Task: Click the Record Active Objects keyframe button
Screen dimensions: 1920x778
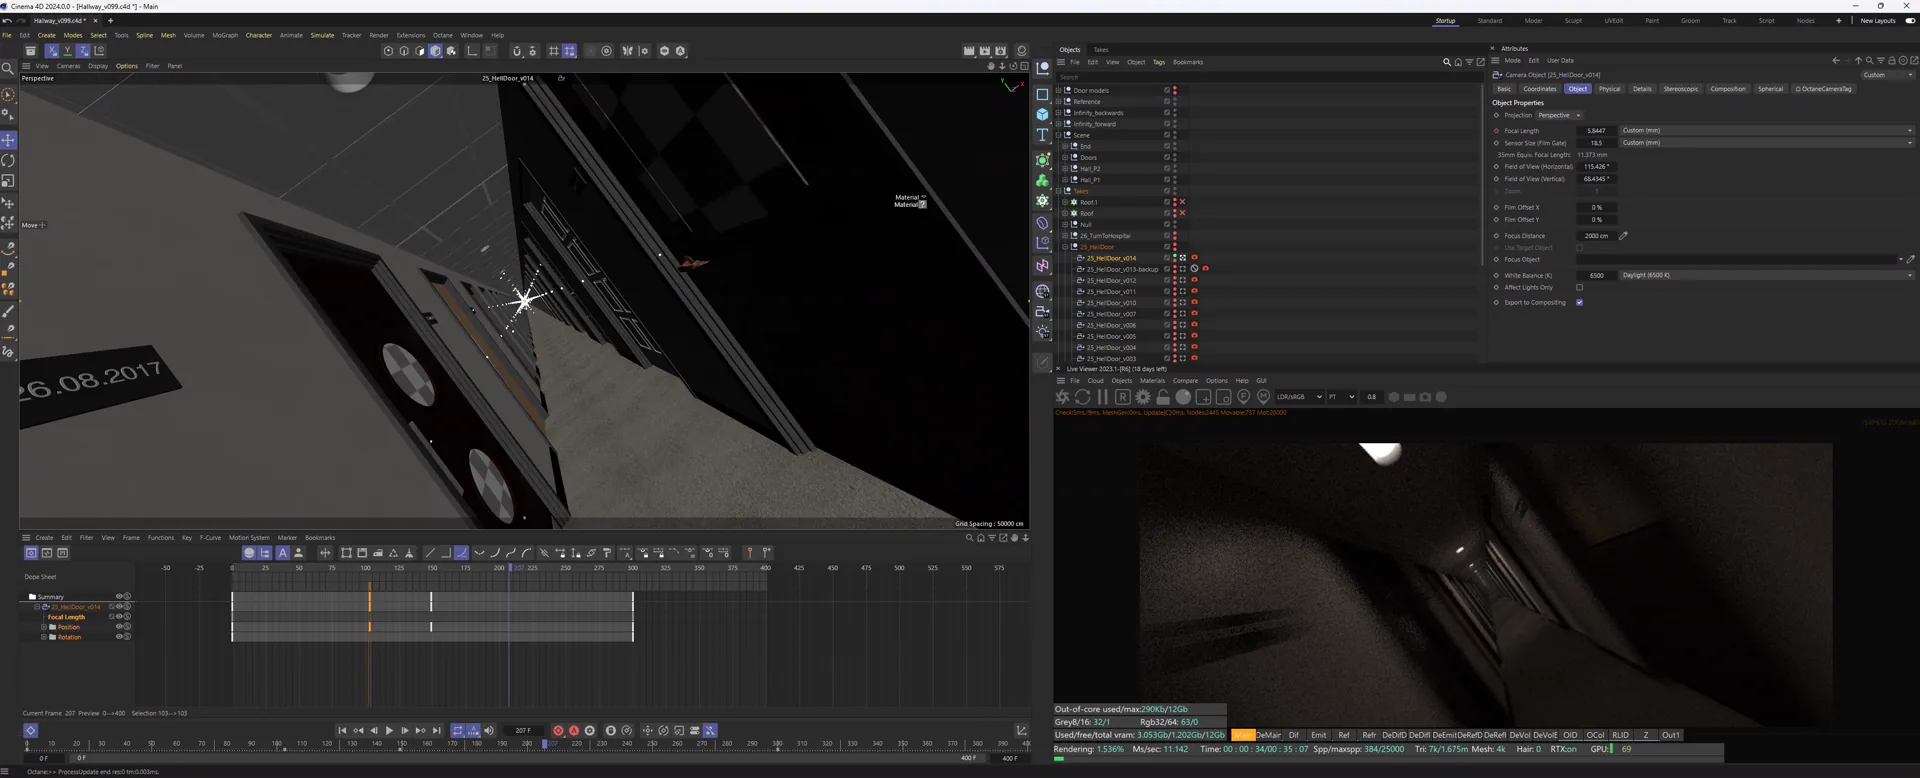Action: click(x=558, y=731)
